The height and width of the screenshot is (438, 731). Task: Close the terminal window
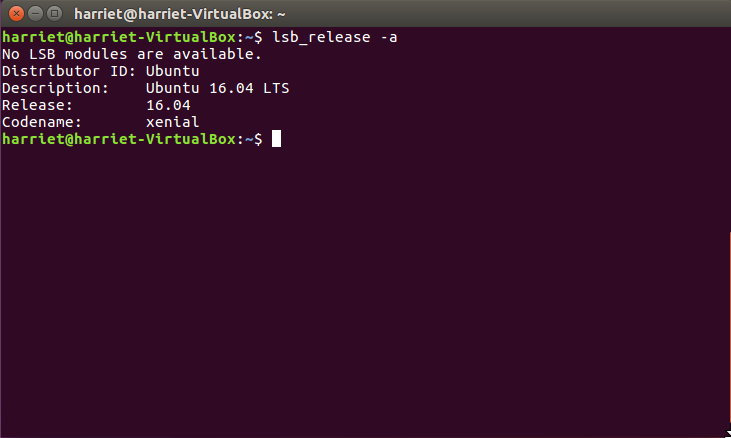(16, 13)
